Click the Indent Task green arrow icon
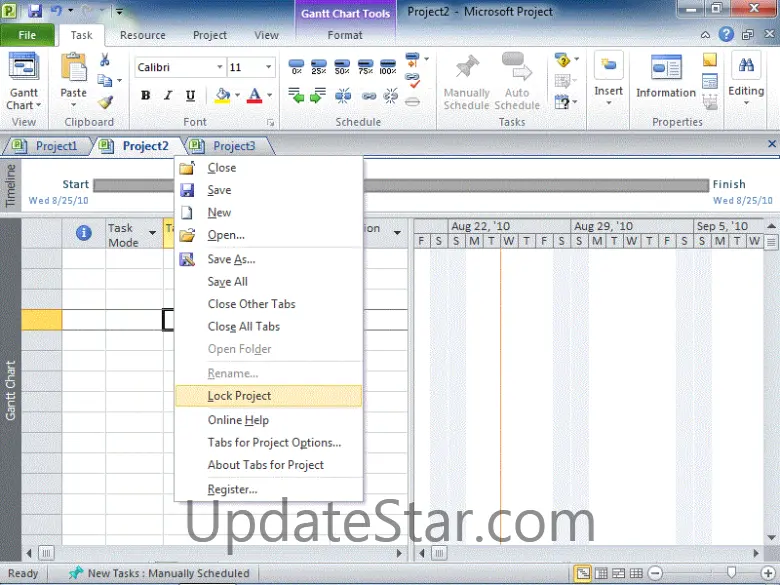This screenshot has width=780, height=585. click(318, 95)
